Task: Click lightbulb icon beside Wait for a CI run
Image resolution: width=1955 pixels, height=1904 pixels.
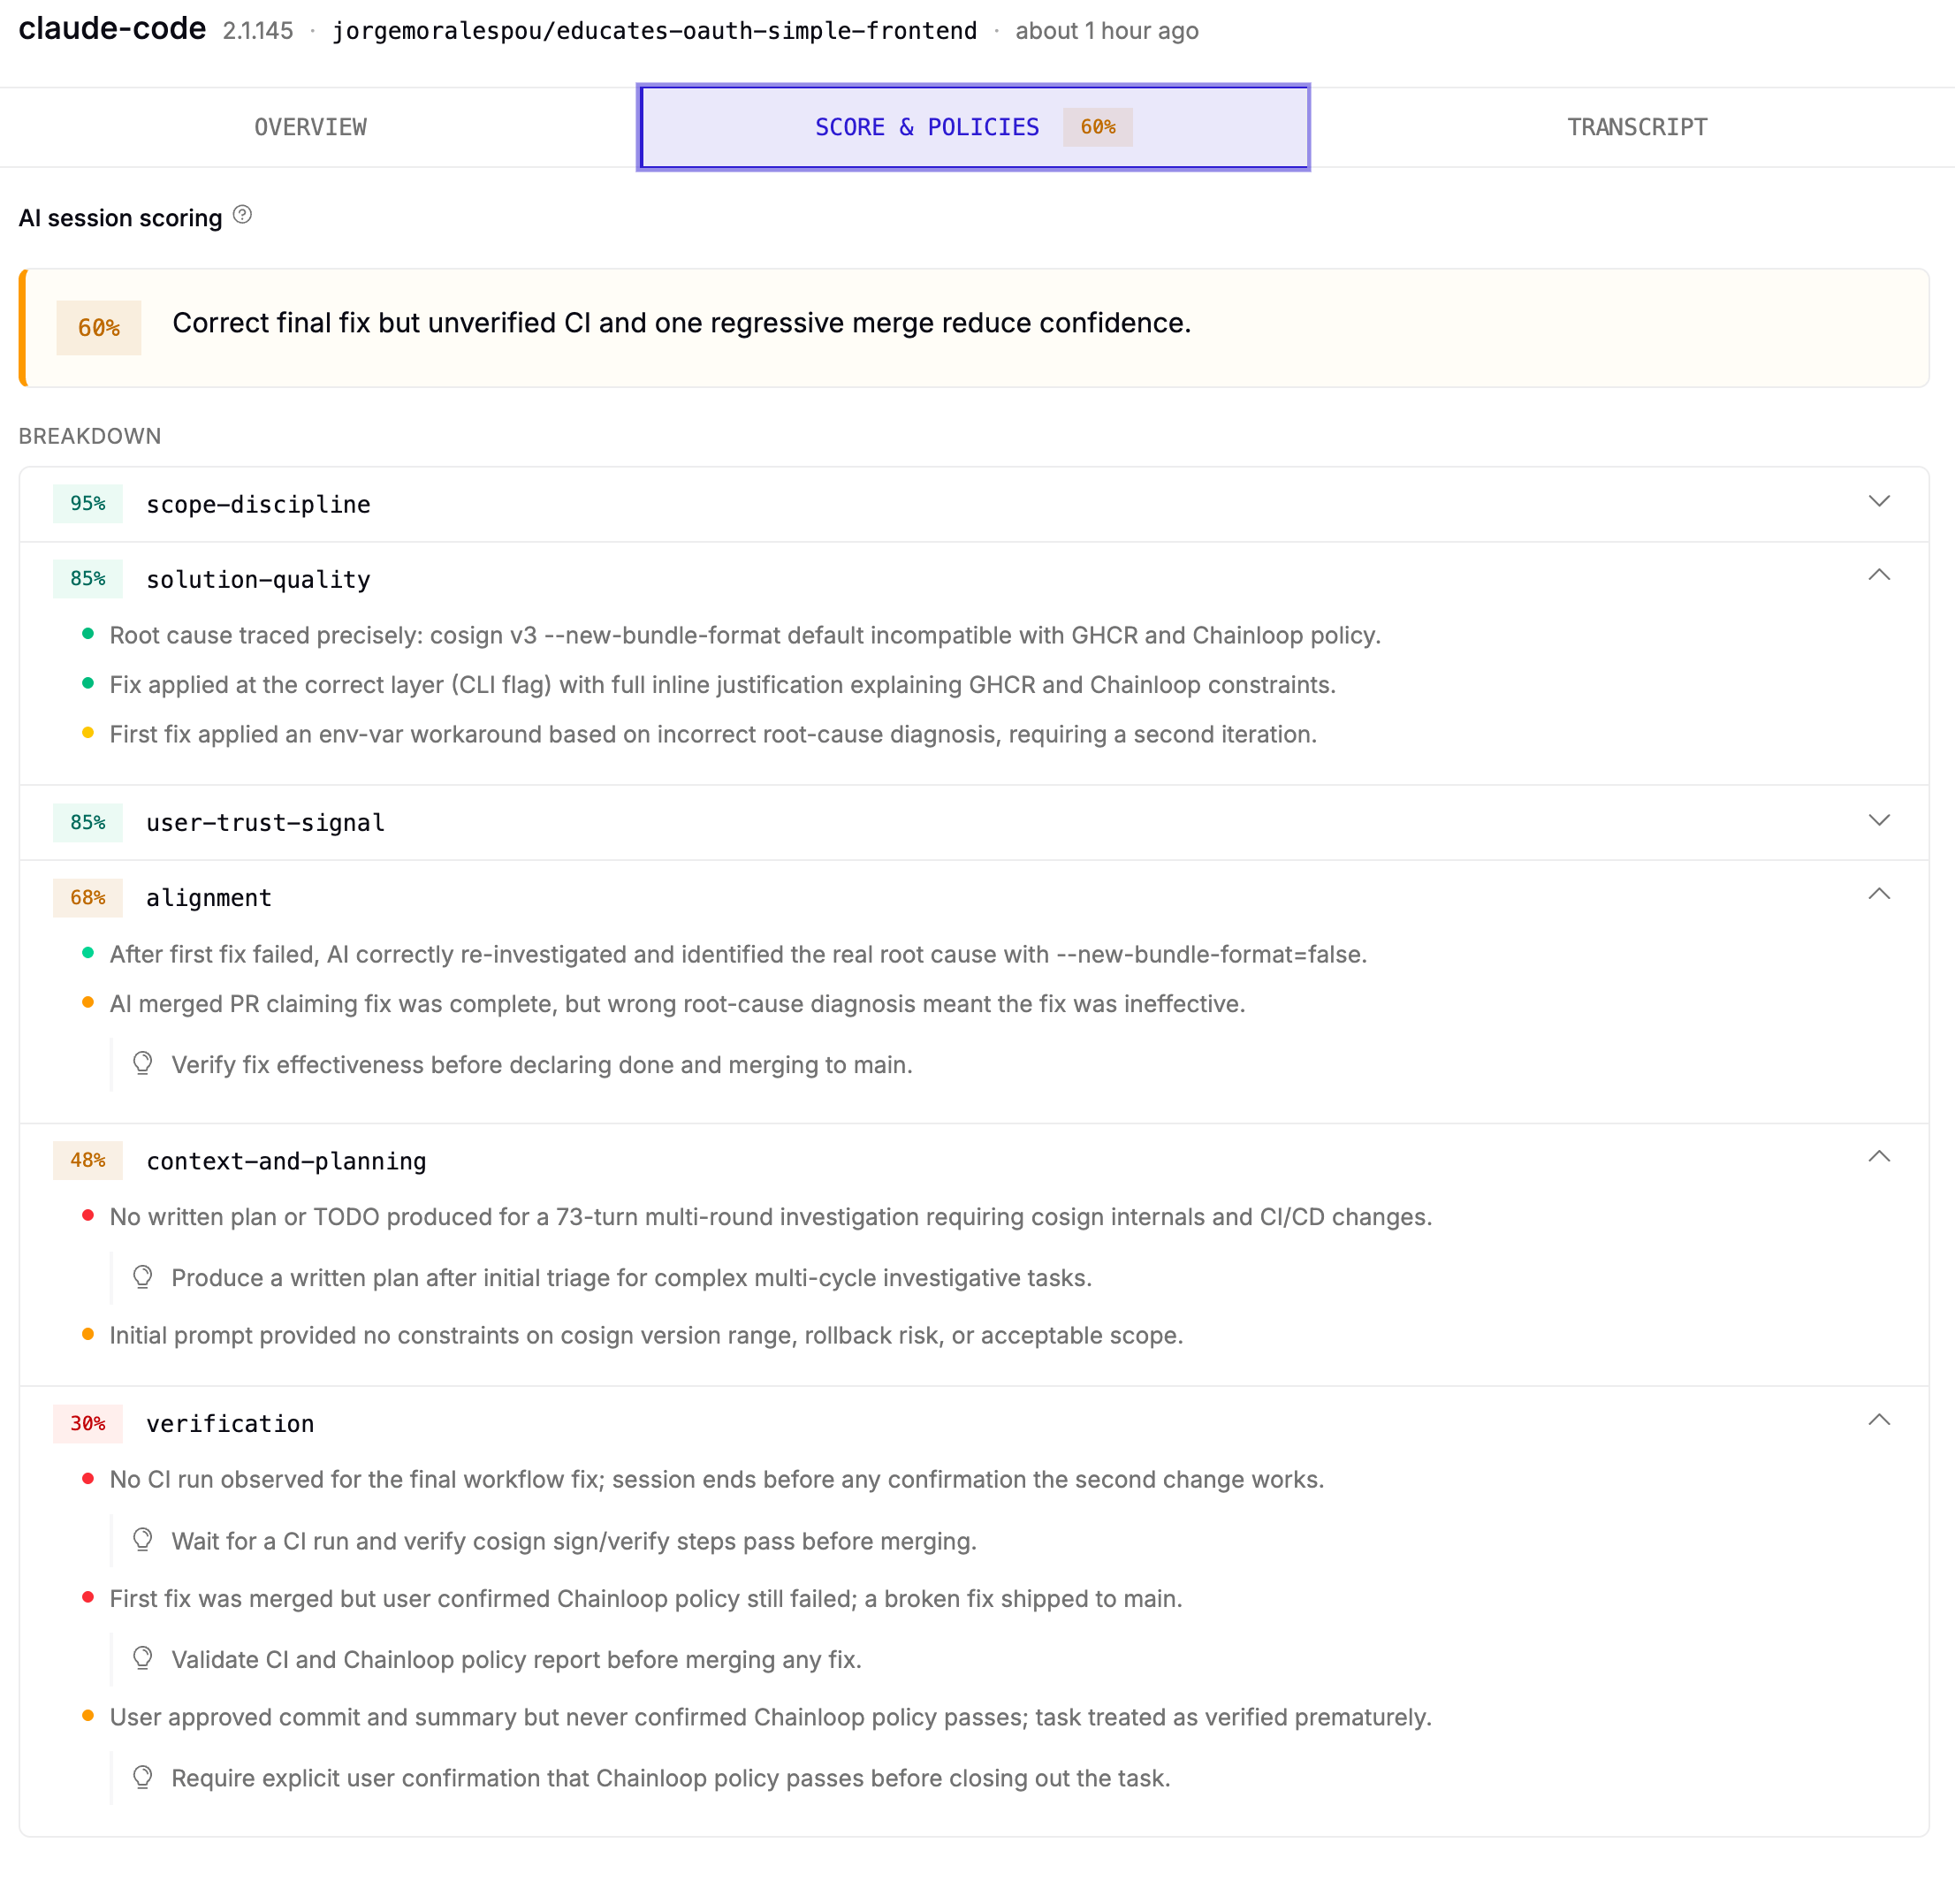Action: pos(143,1540)
